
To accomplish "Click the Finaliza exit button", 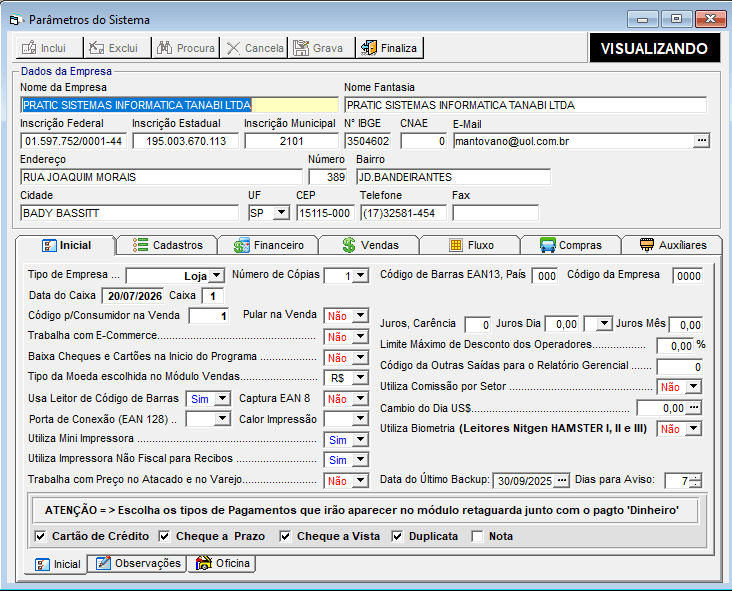I will click(389, 48).
